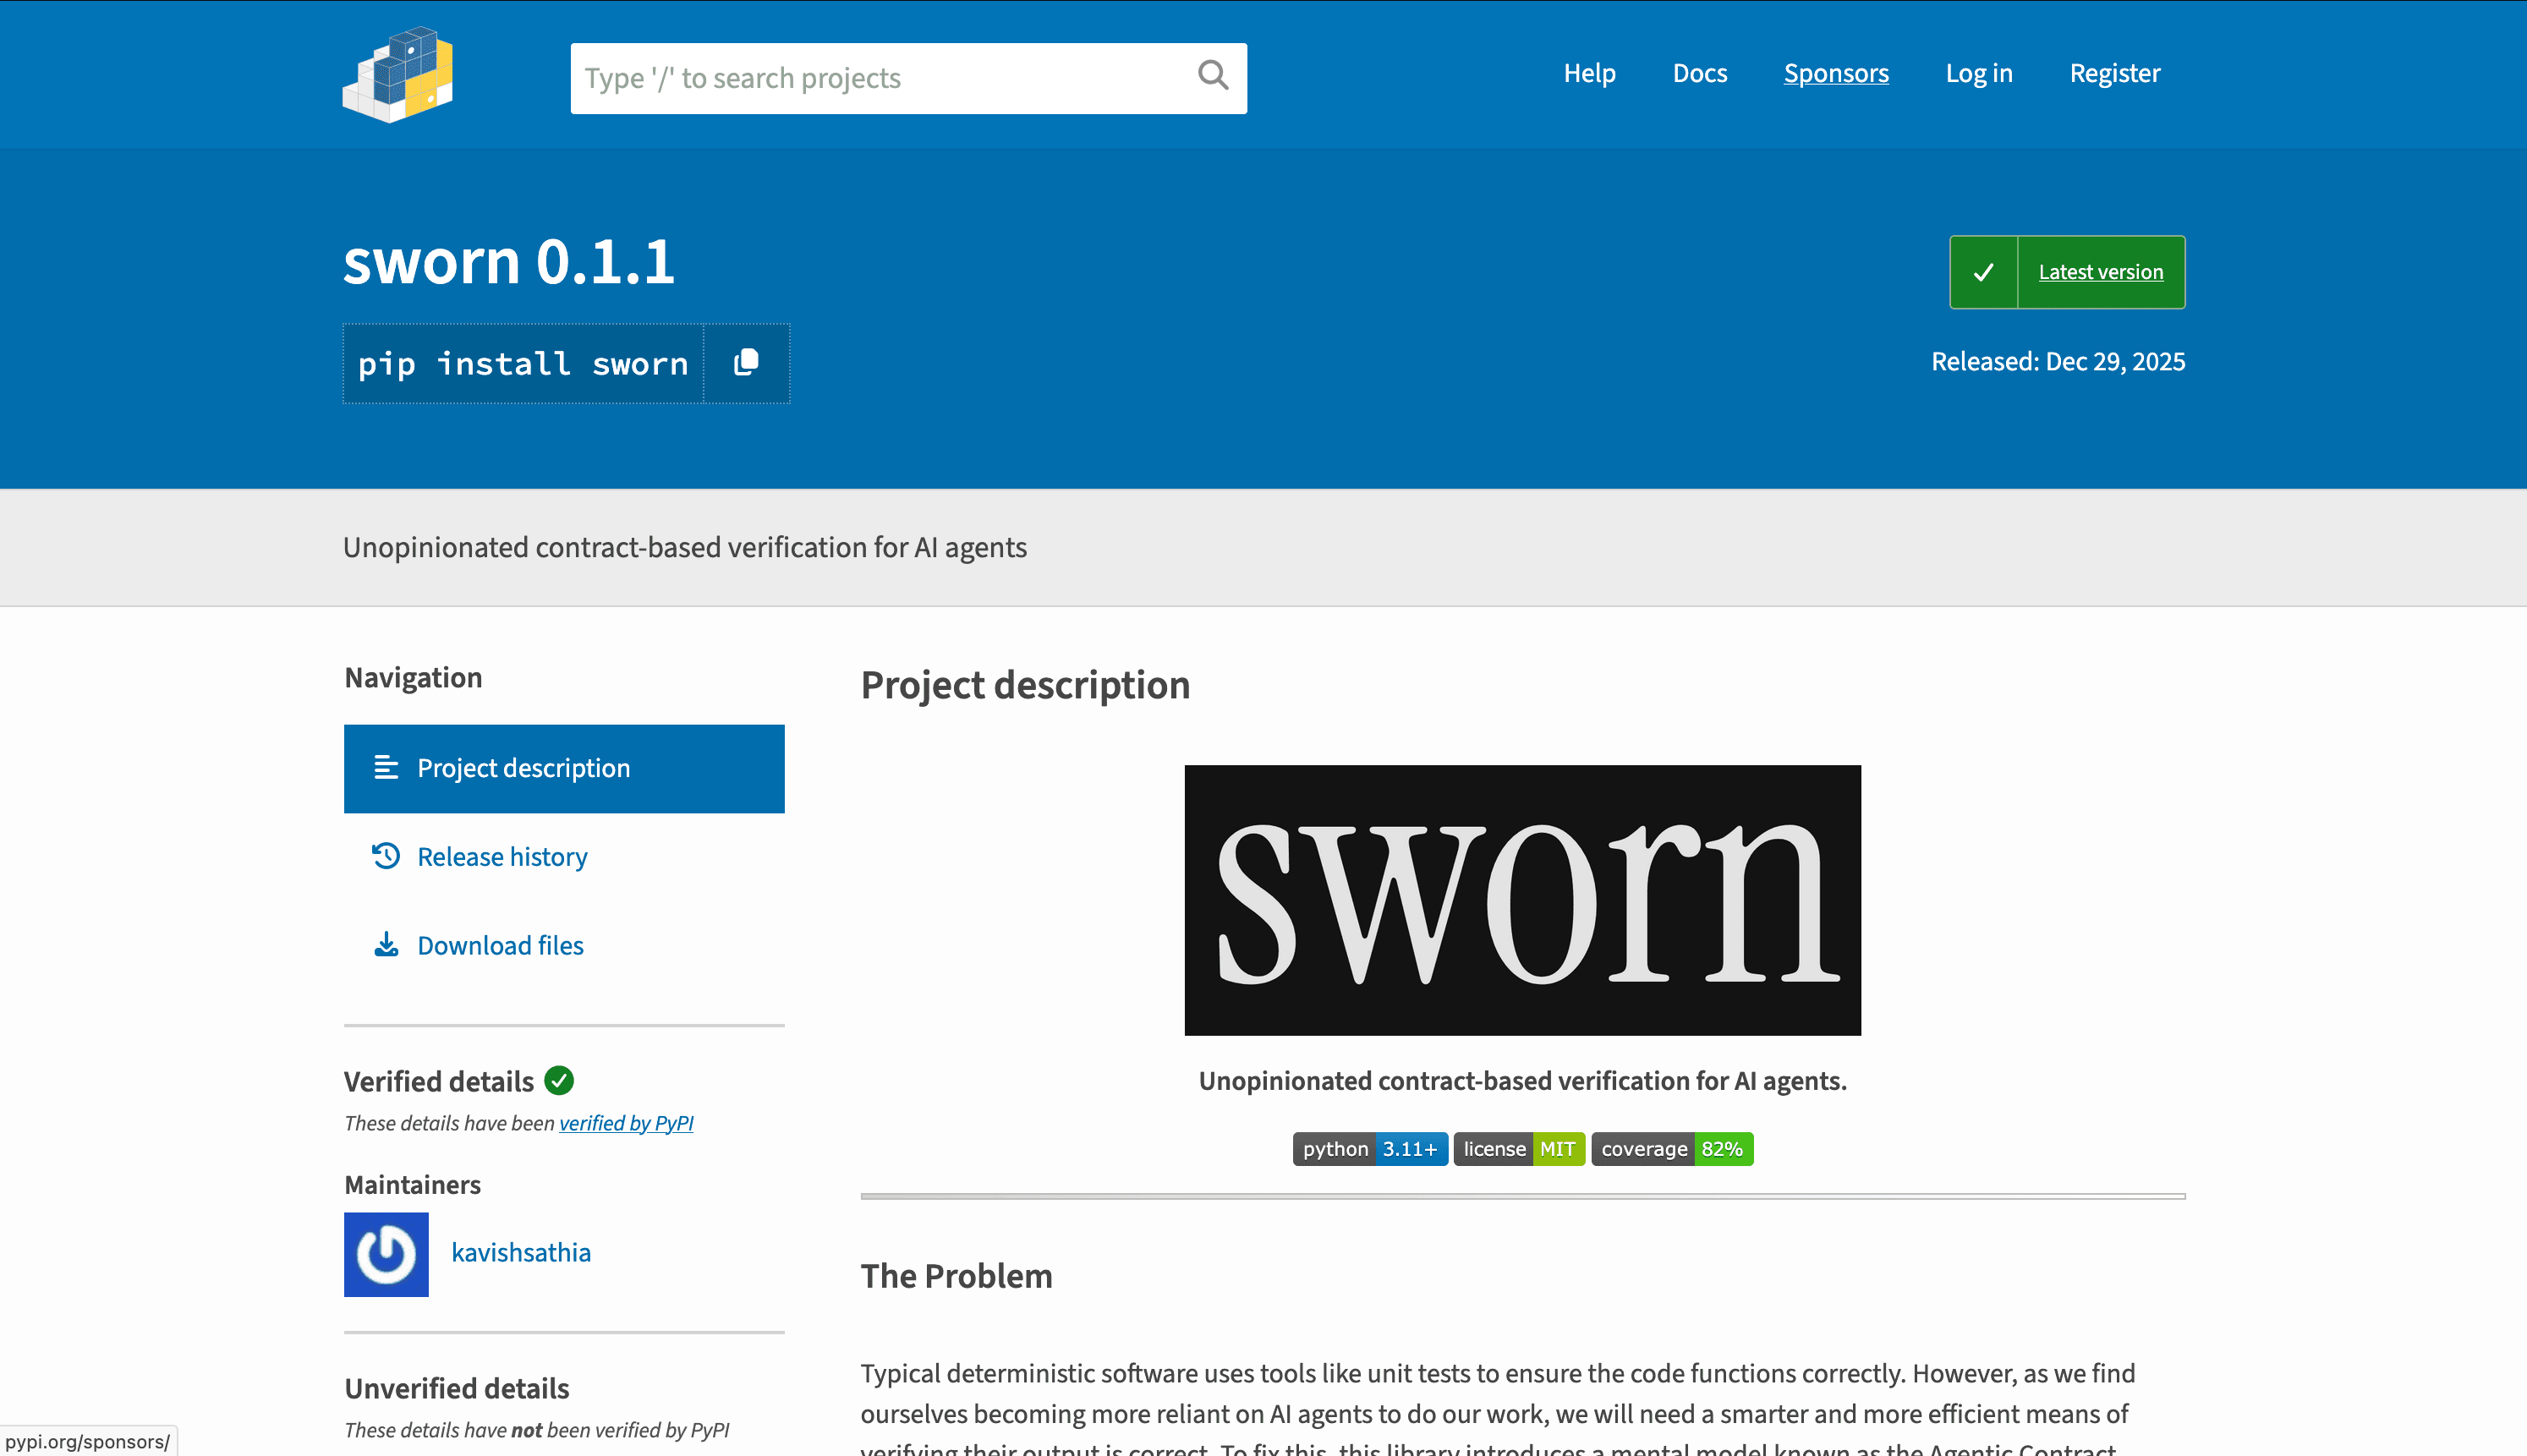Click the PyPI logo
2527x1456 pixels.
pos(397,75)
